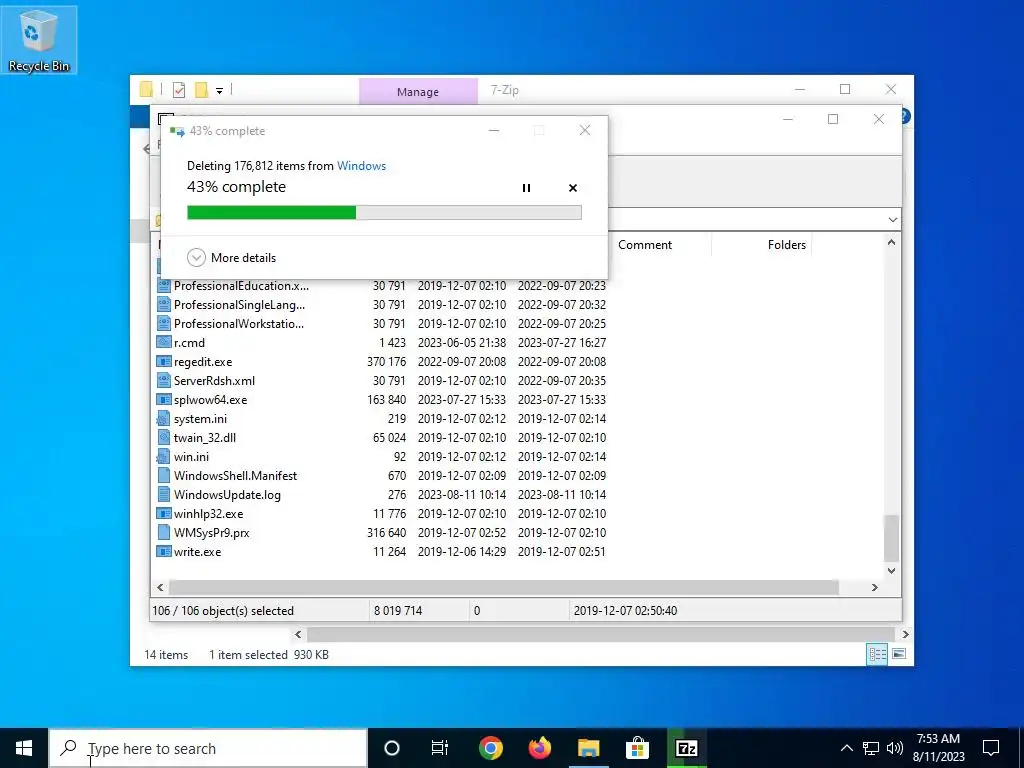1024x768 pixels.
Task: Click the green deletion progress bar
Action: click(384, 212)
